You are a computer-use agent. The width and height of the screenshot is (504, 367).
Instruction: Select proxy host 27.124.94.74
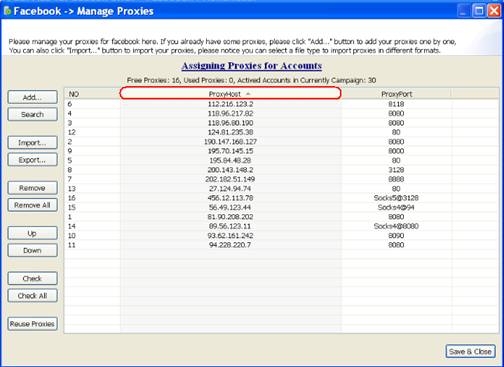[230, 188]
